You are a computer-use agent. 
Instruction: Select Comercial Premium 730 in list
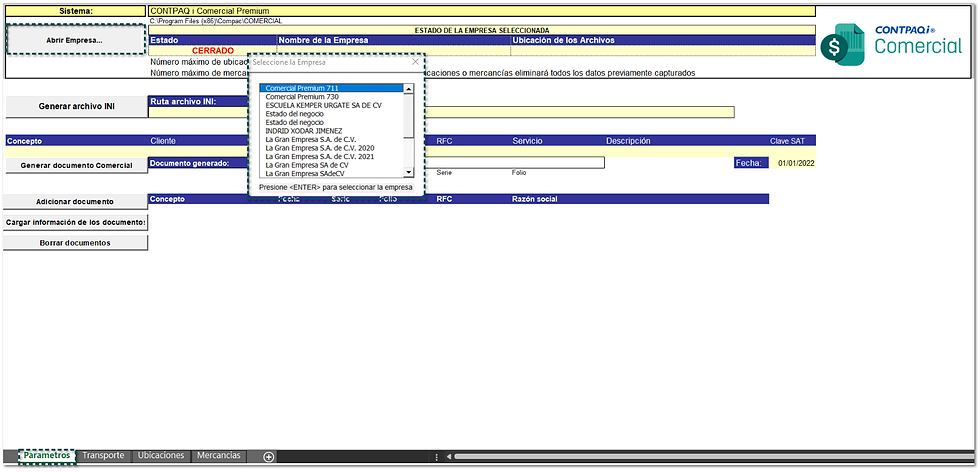click(332, 97)
